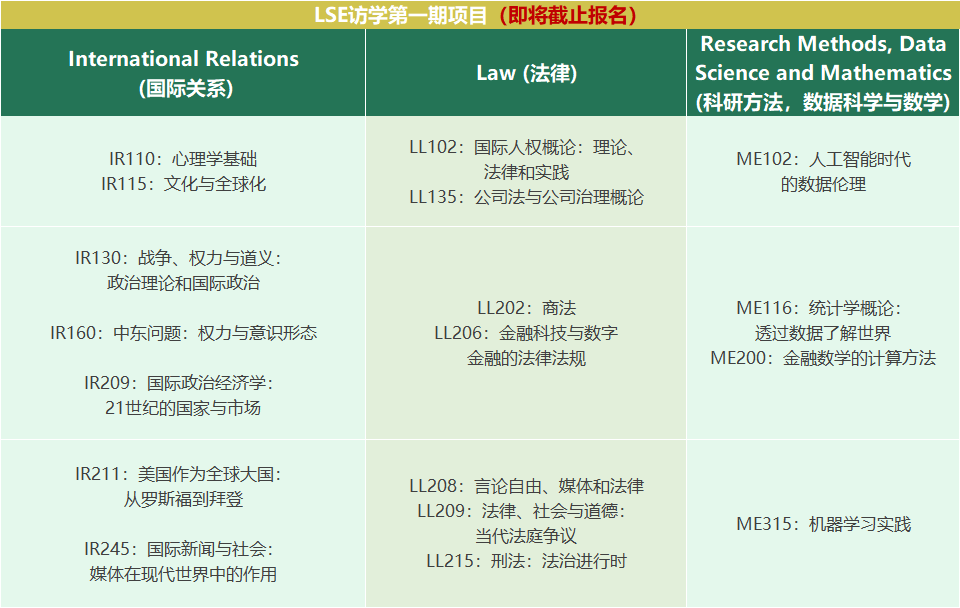Select the International Relations column header
Image resolution: width=960 pixels, height=608 pixels.
183,73
